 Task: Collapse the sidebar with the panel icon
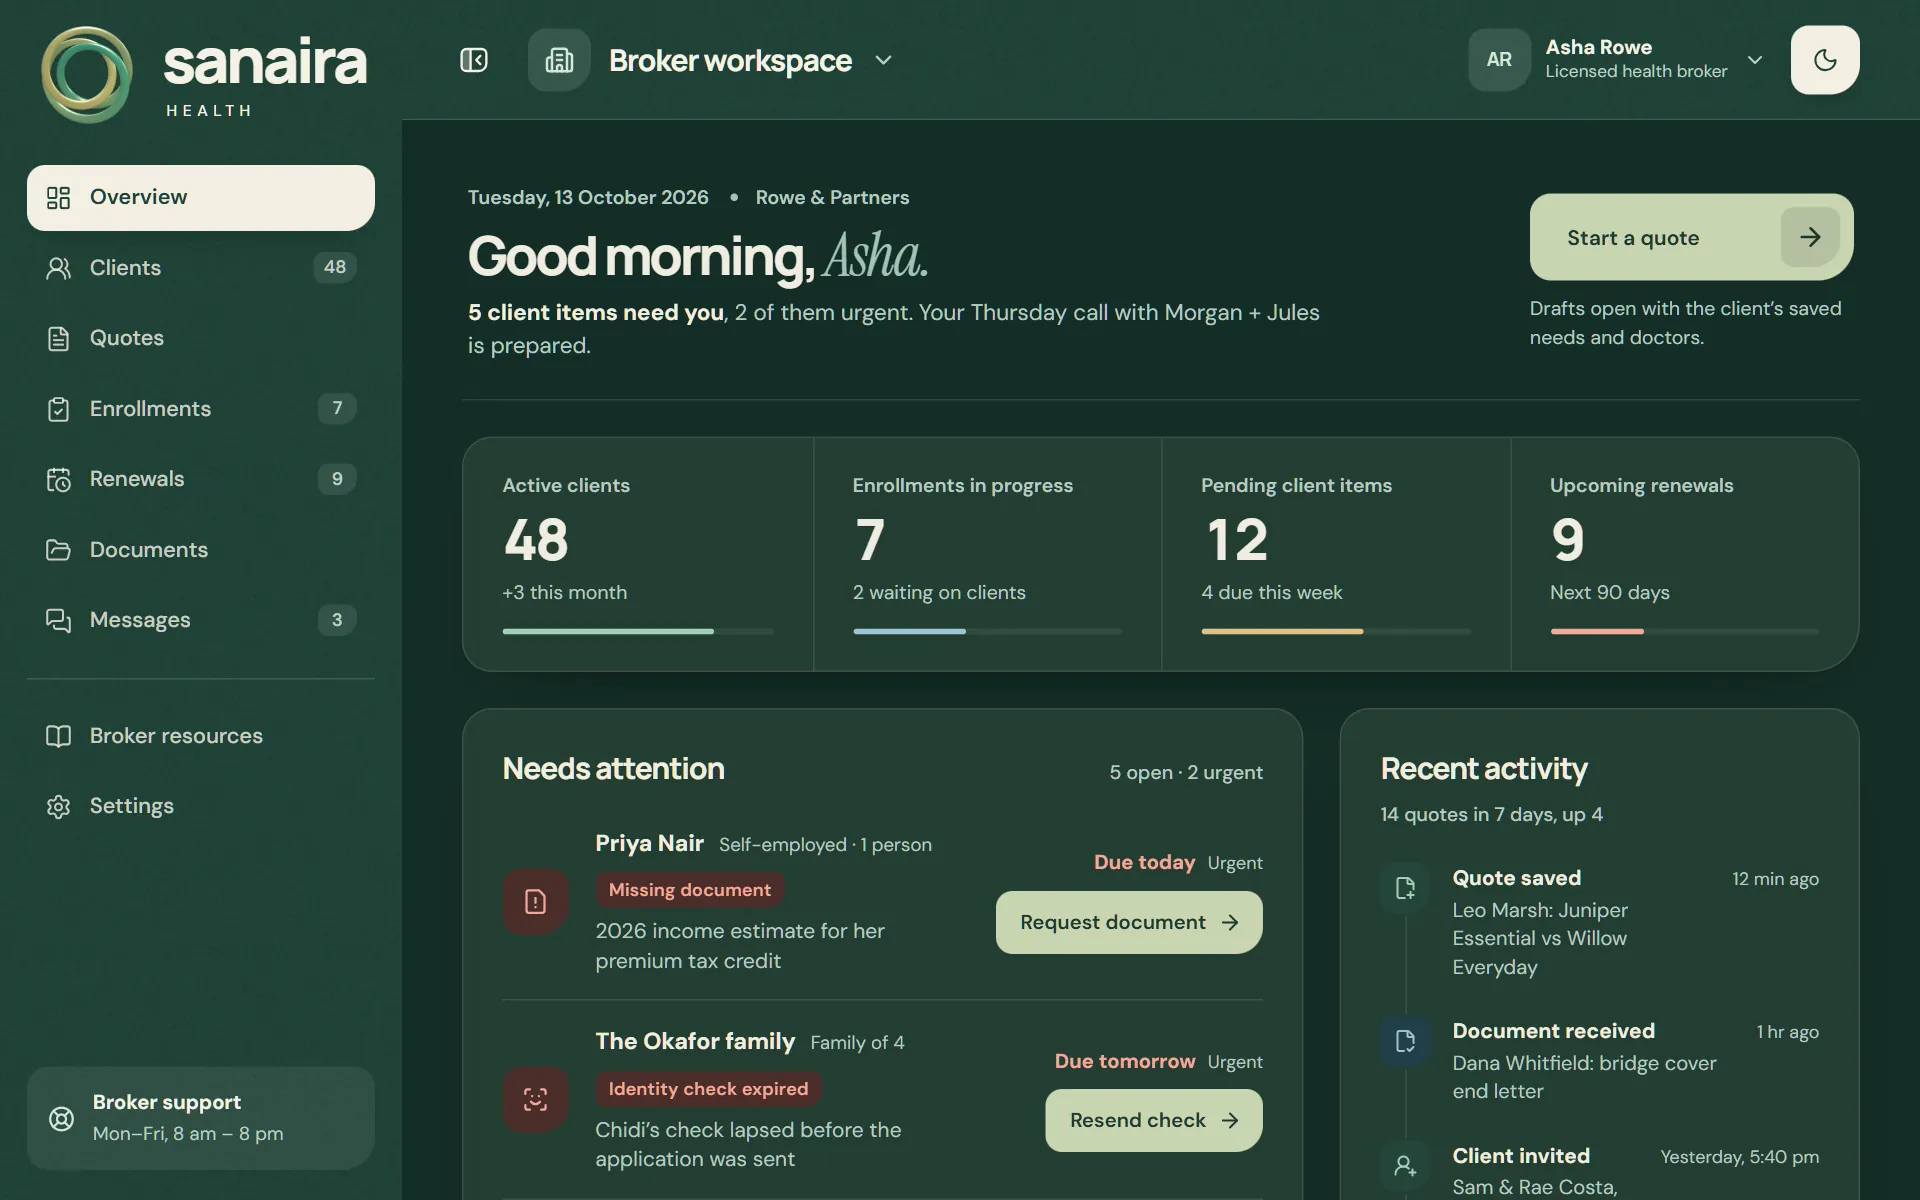[474, 60]
